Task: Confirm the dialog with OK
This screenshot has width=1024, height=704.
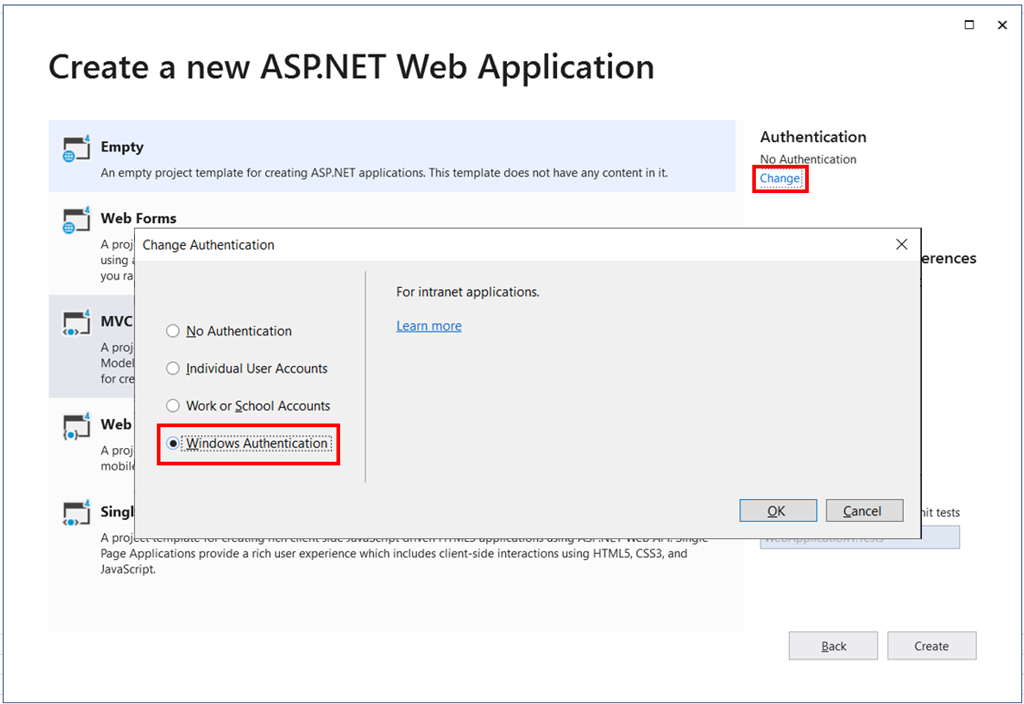Action: (x=776, y=511)
